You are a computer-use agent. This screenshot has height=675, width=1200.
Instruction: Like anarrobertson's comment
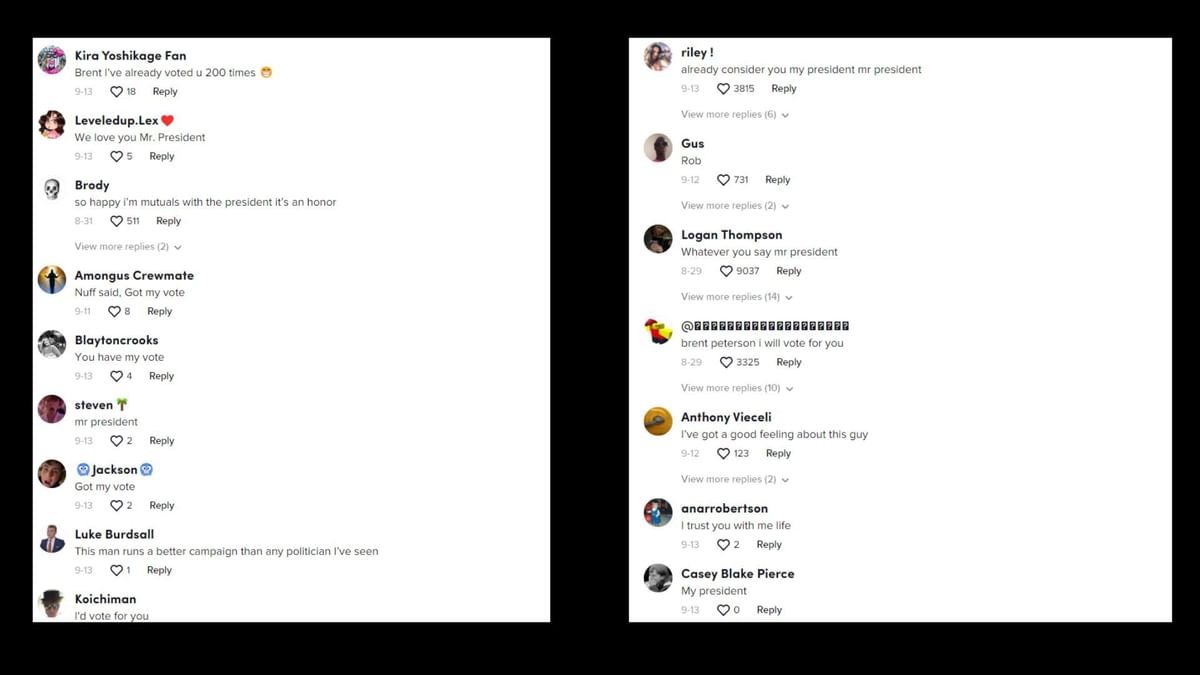click(723, 545)
